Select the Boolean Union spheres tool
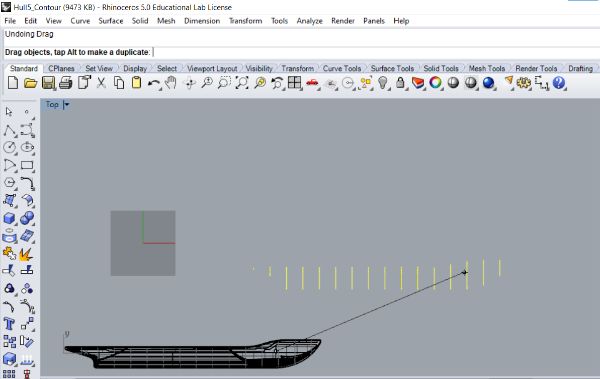 coord(27,218)
